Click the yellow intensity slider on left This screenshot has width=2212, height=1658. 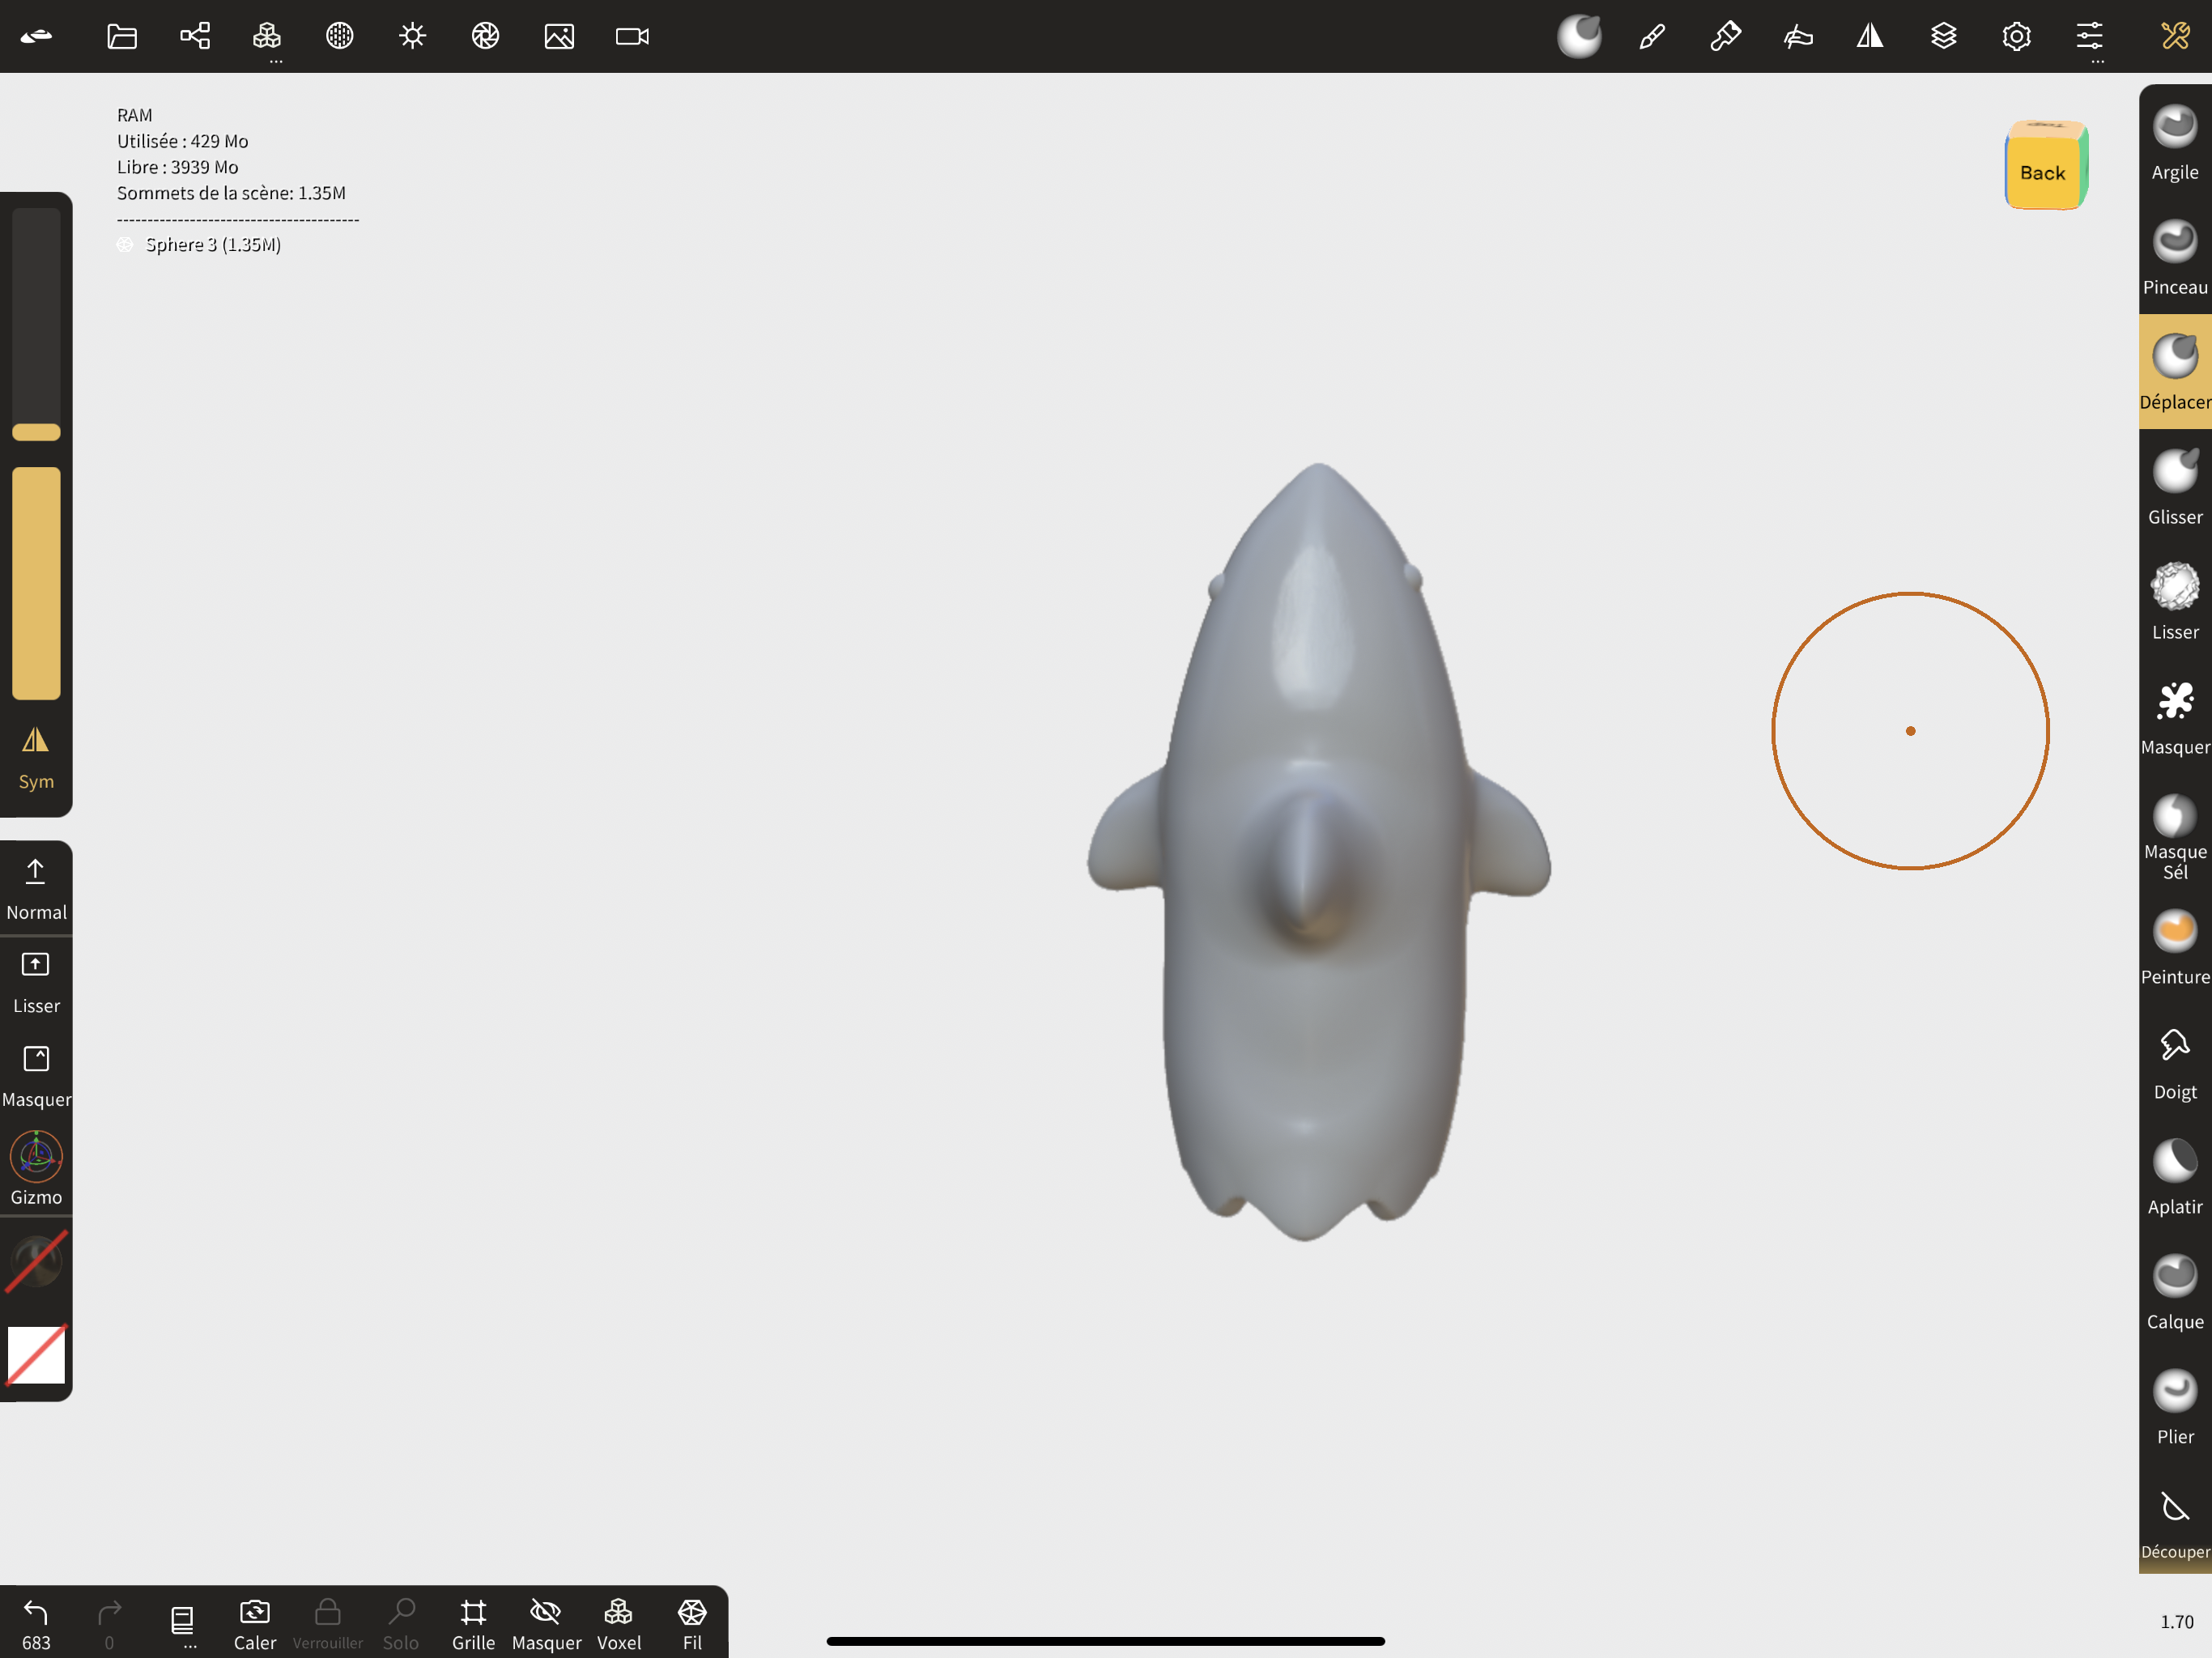pos(36,583)
